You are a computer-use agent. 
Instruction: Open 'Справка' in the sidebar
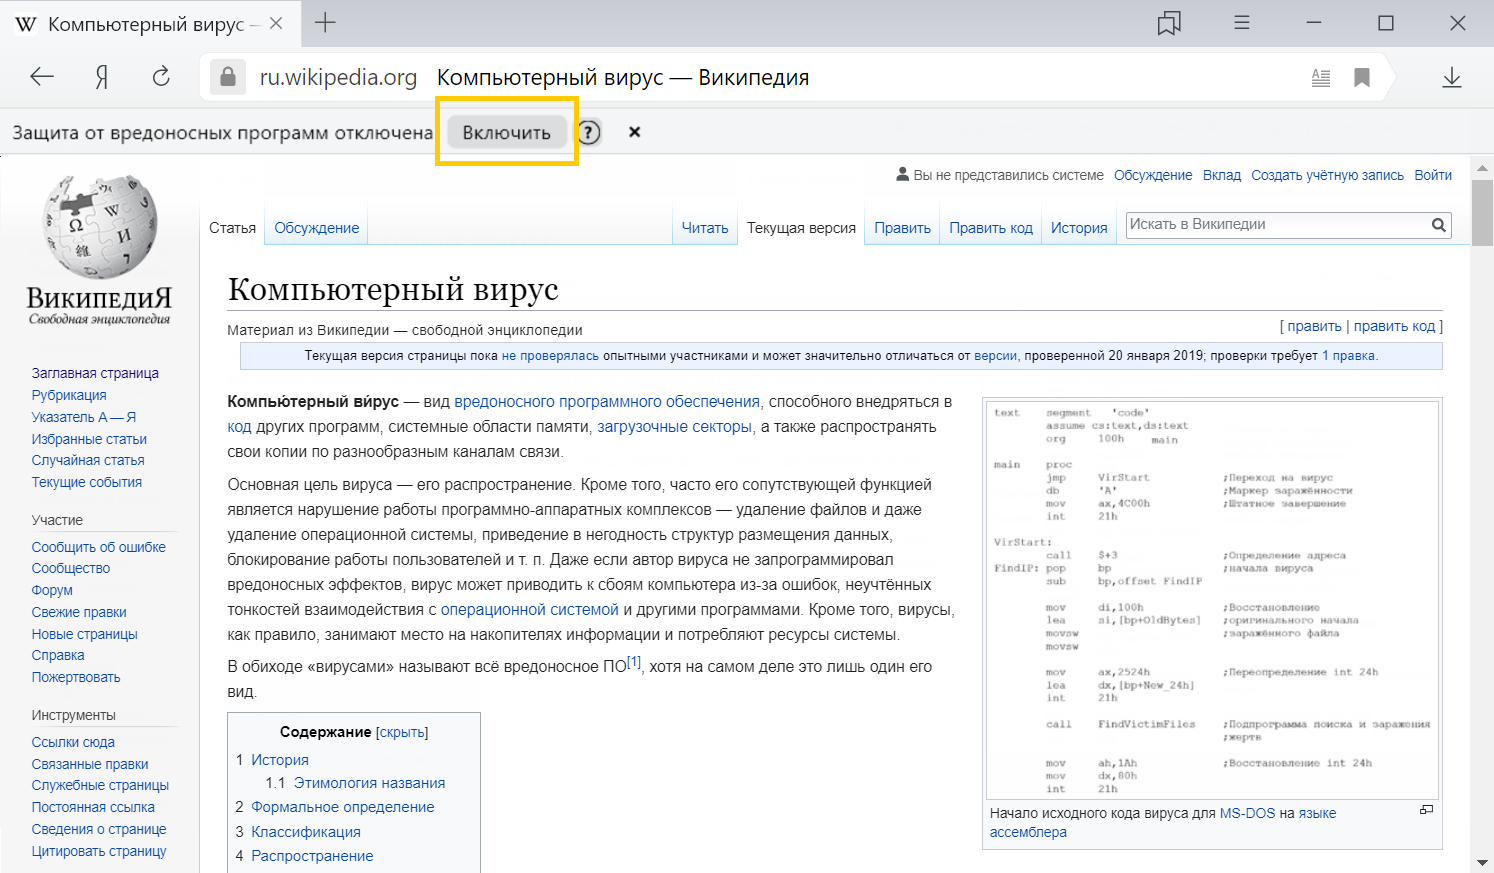(58, 655)
